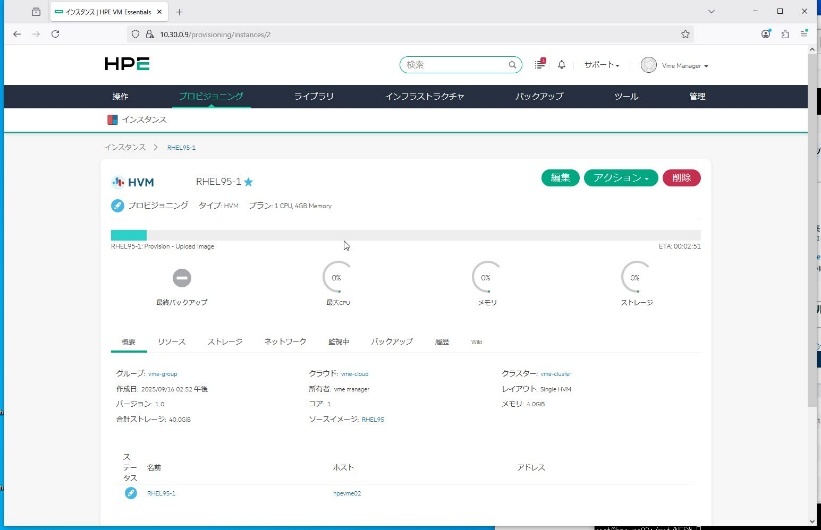Image resolution: width=821 pixels, height=530 pixels.
Task: Click the storage usage gauge circle
Action: pyautogui.click(x=634, y=277)
